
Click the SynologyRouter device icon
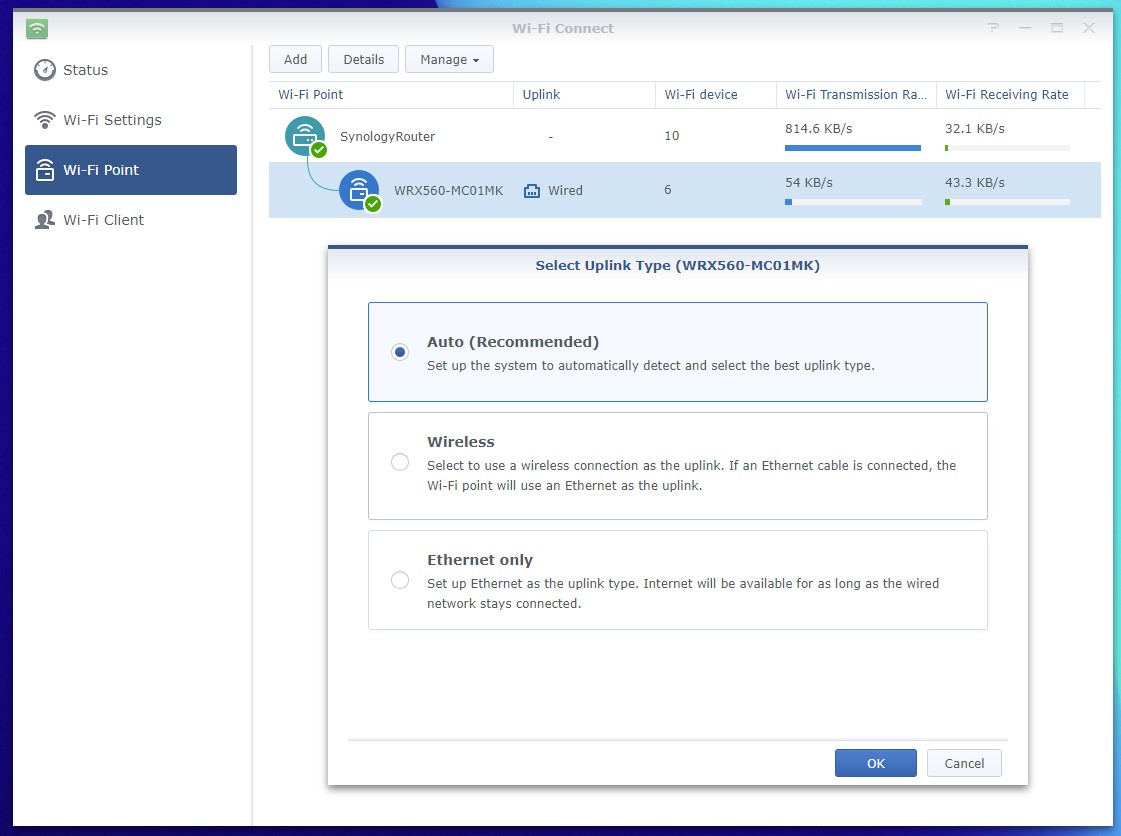click(305, 137)
